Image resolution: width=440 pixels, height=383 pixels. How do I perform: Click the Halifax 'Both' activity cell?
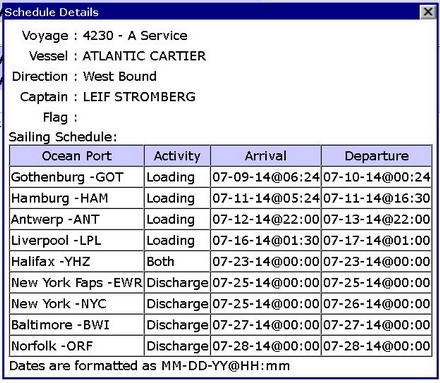coord(177,261)
